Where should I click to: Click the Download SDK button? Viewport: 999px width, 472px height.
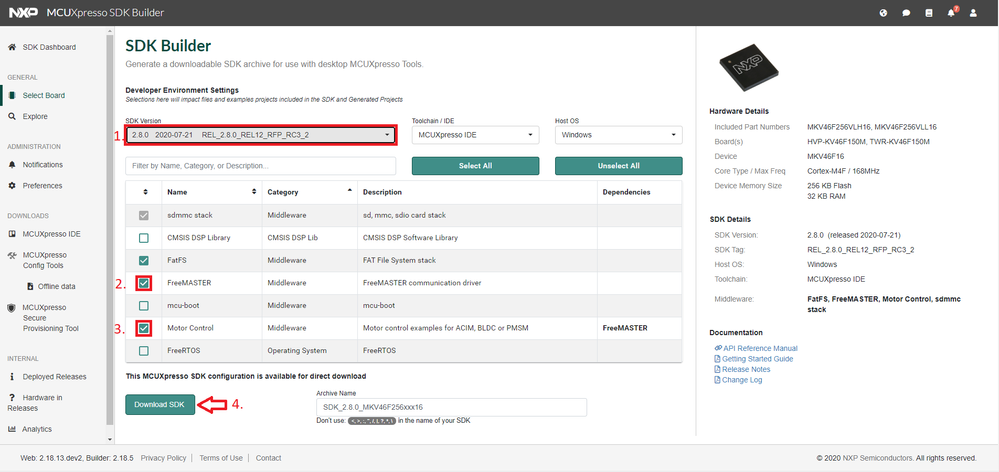pos(160,404)
